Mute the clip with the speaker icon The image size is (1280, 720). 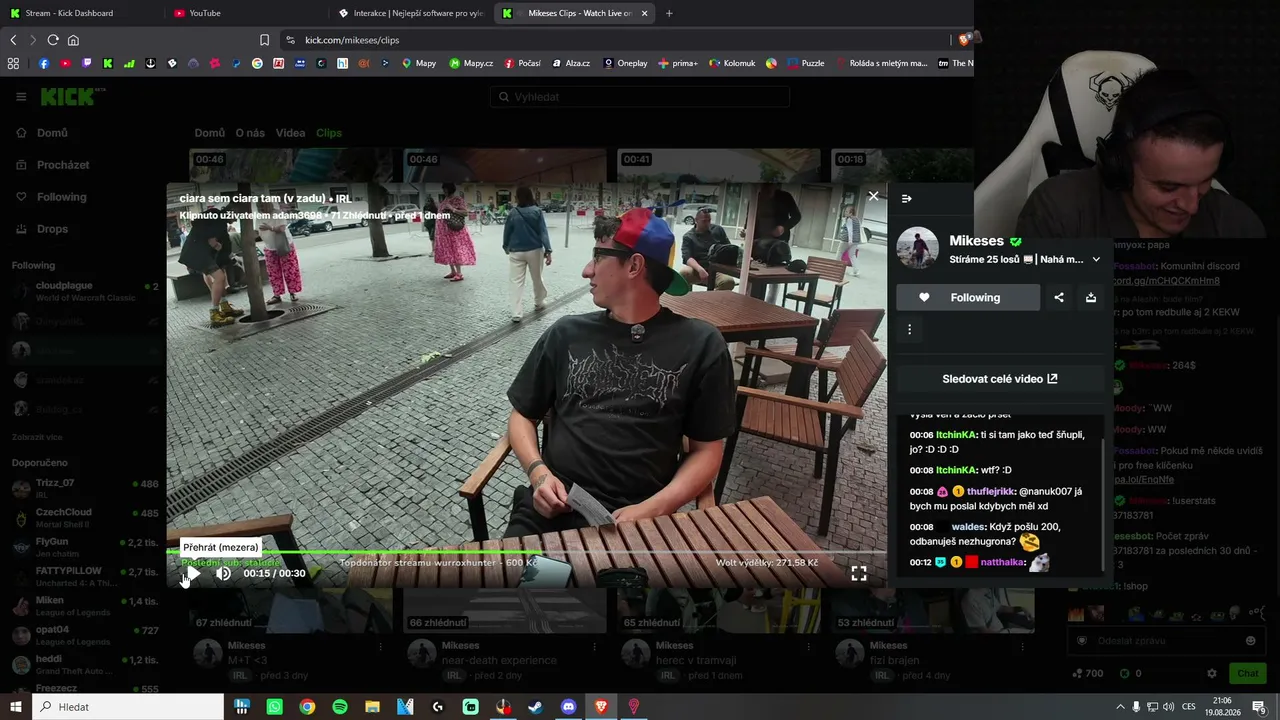tap(223, 574)
